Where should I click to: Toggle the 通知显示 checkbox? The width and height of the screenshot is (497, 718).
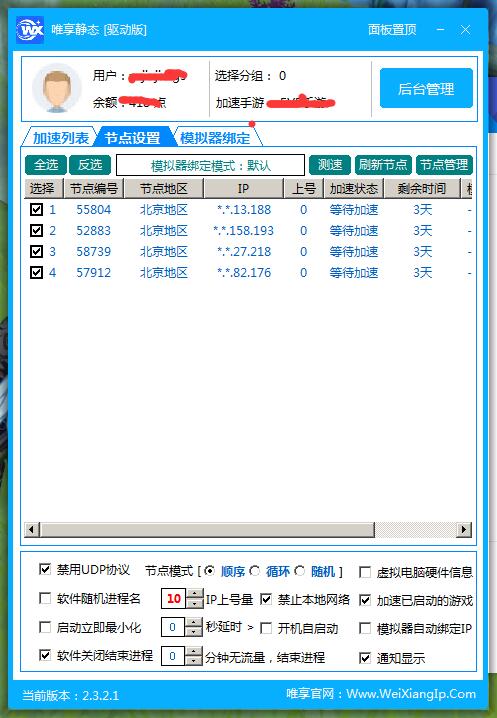365,658
